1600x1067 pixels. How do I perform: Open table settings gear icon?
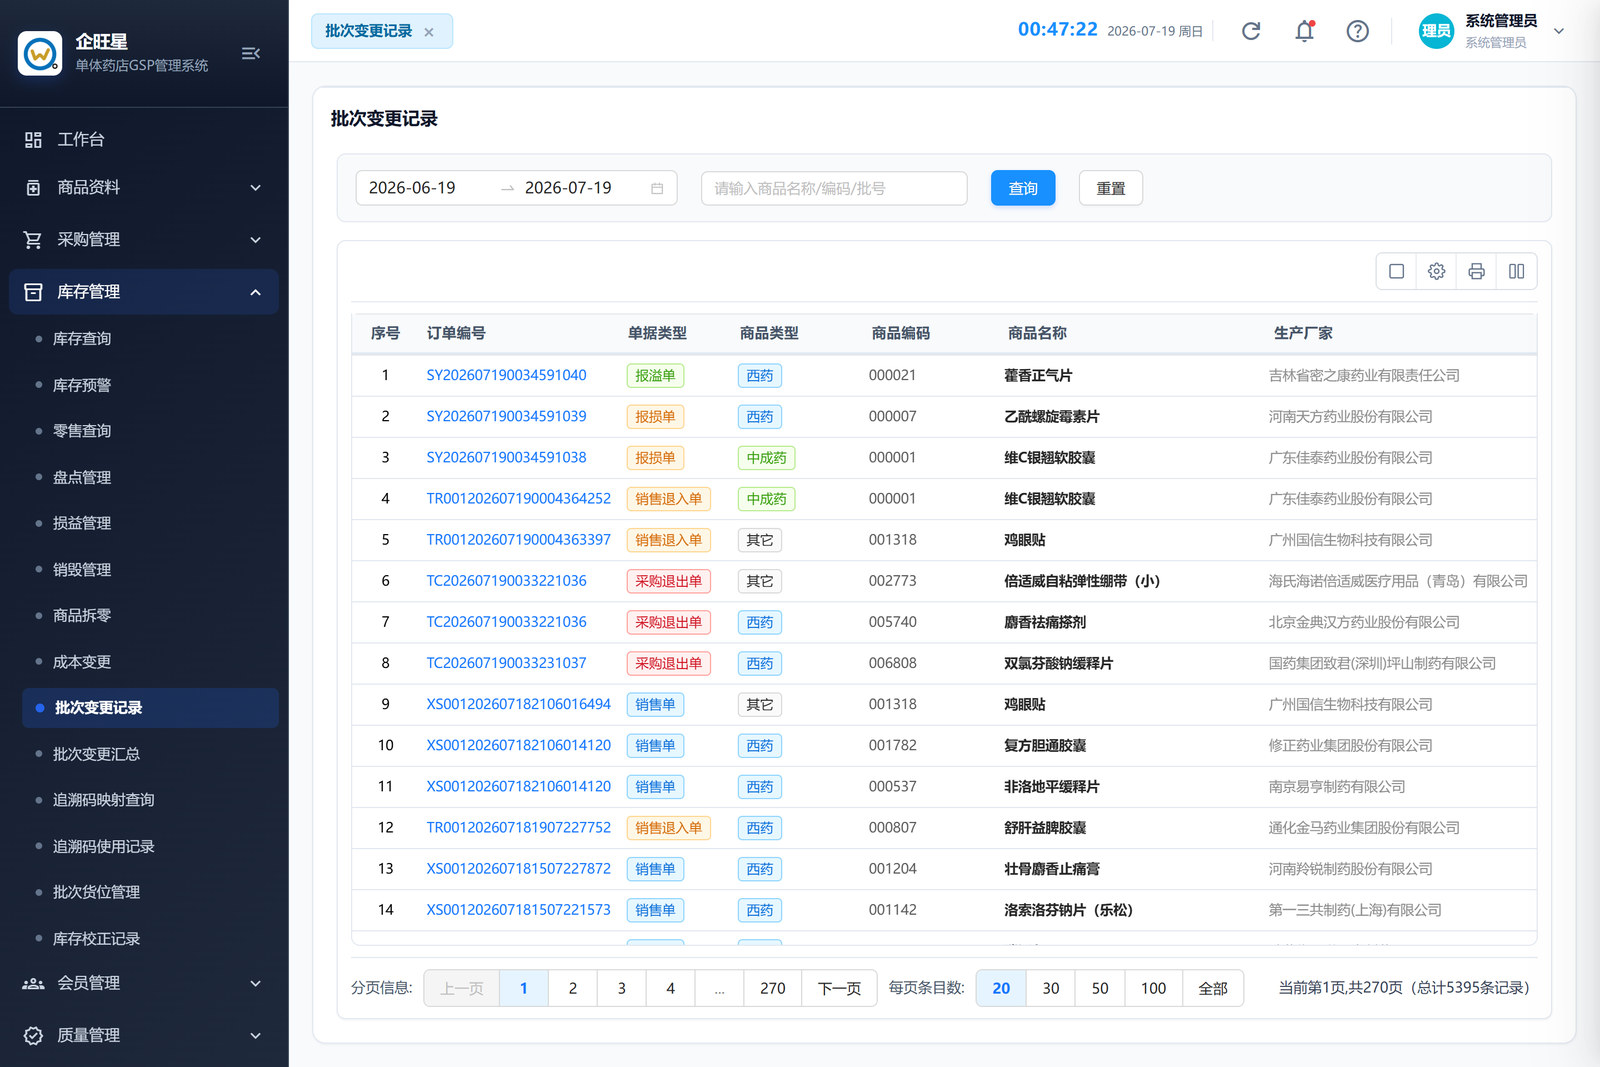coord(1437,271)
